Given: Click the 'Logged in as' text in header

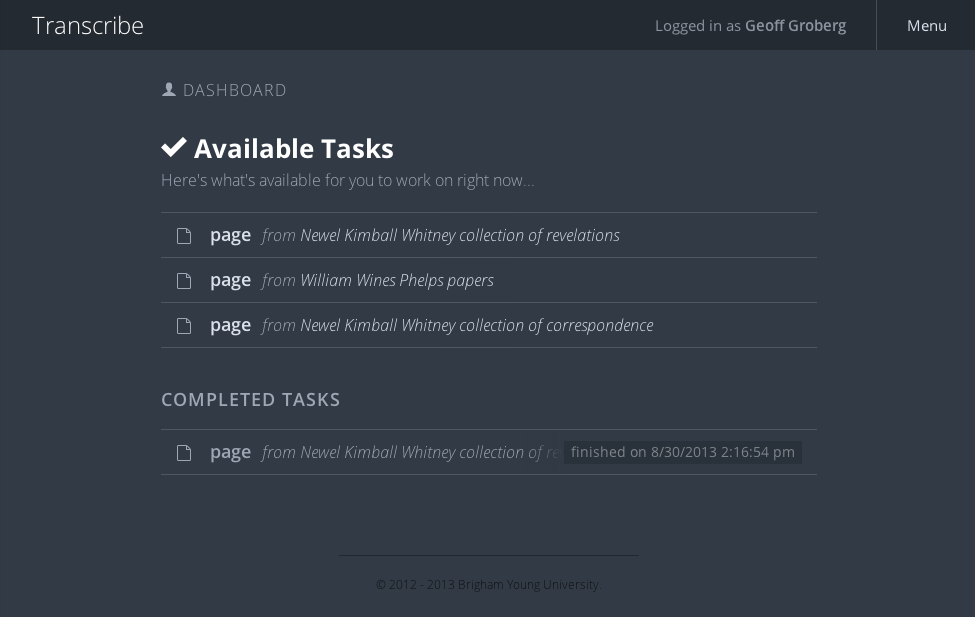Looking at the screenshot, I should tap(698, 26).
